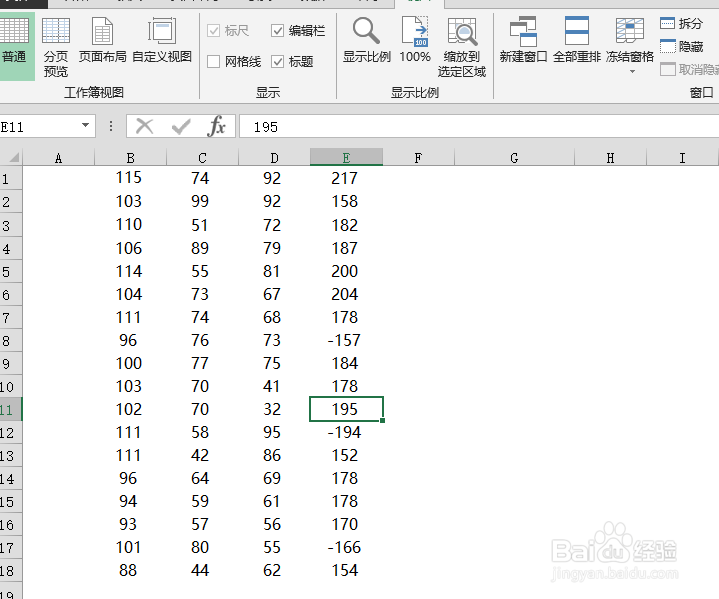Toggle the Headings (标题) checkbox
This screenshot has height=599, width=719.
coord(277,61)
